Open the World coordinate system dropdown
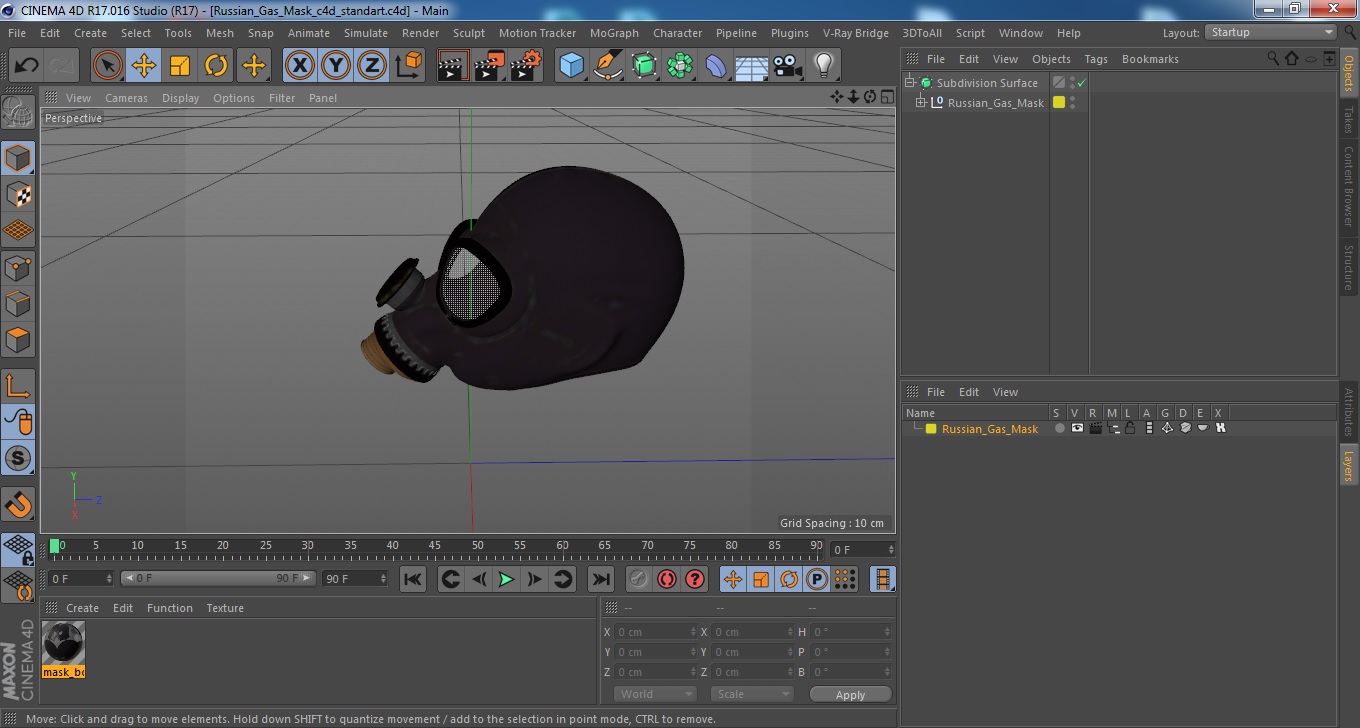Viewport: 1360px width, 728px height. tap(655, 694)
